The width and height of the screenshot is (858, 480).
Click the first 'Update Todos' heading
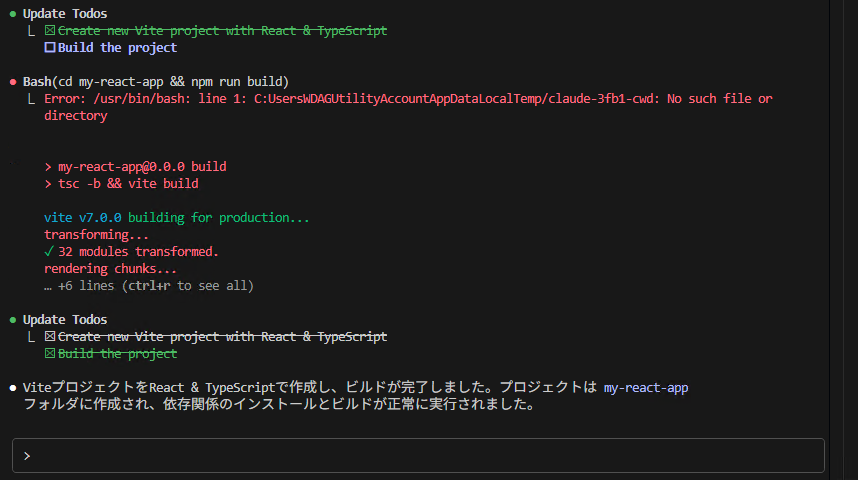tap(65, 14)
